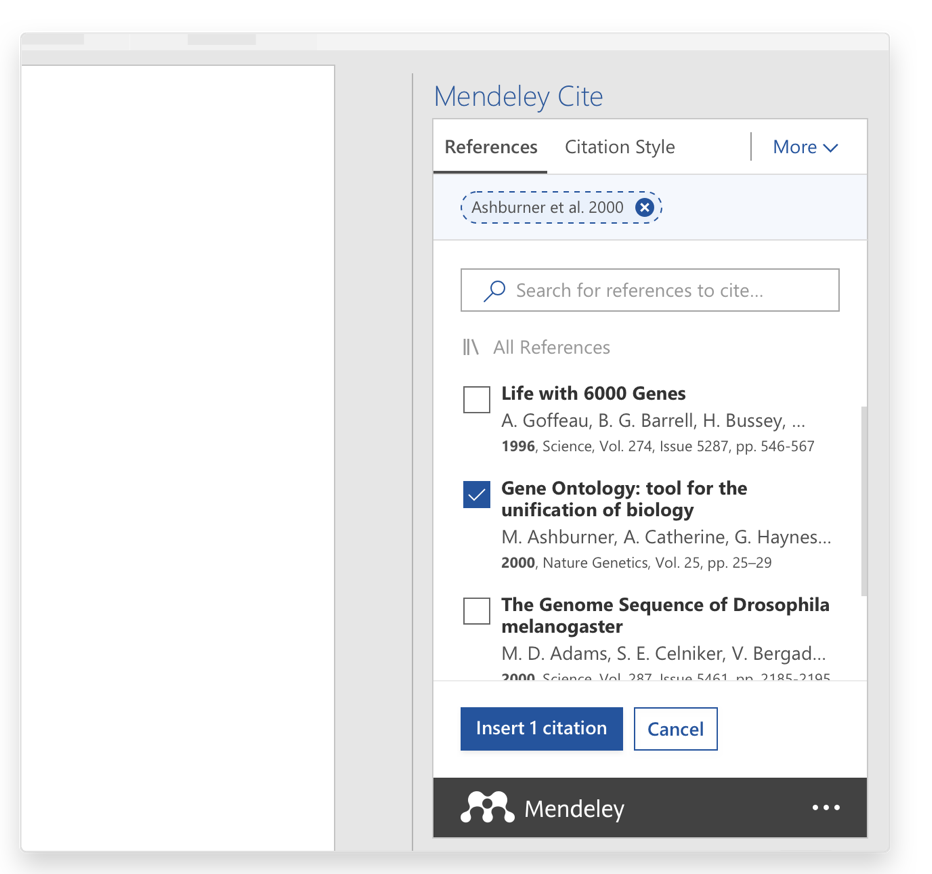This screenshot has height=874, width=932.
Task: Open the References tab
Action: pos(490,147)
